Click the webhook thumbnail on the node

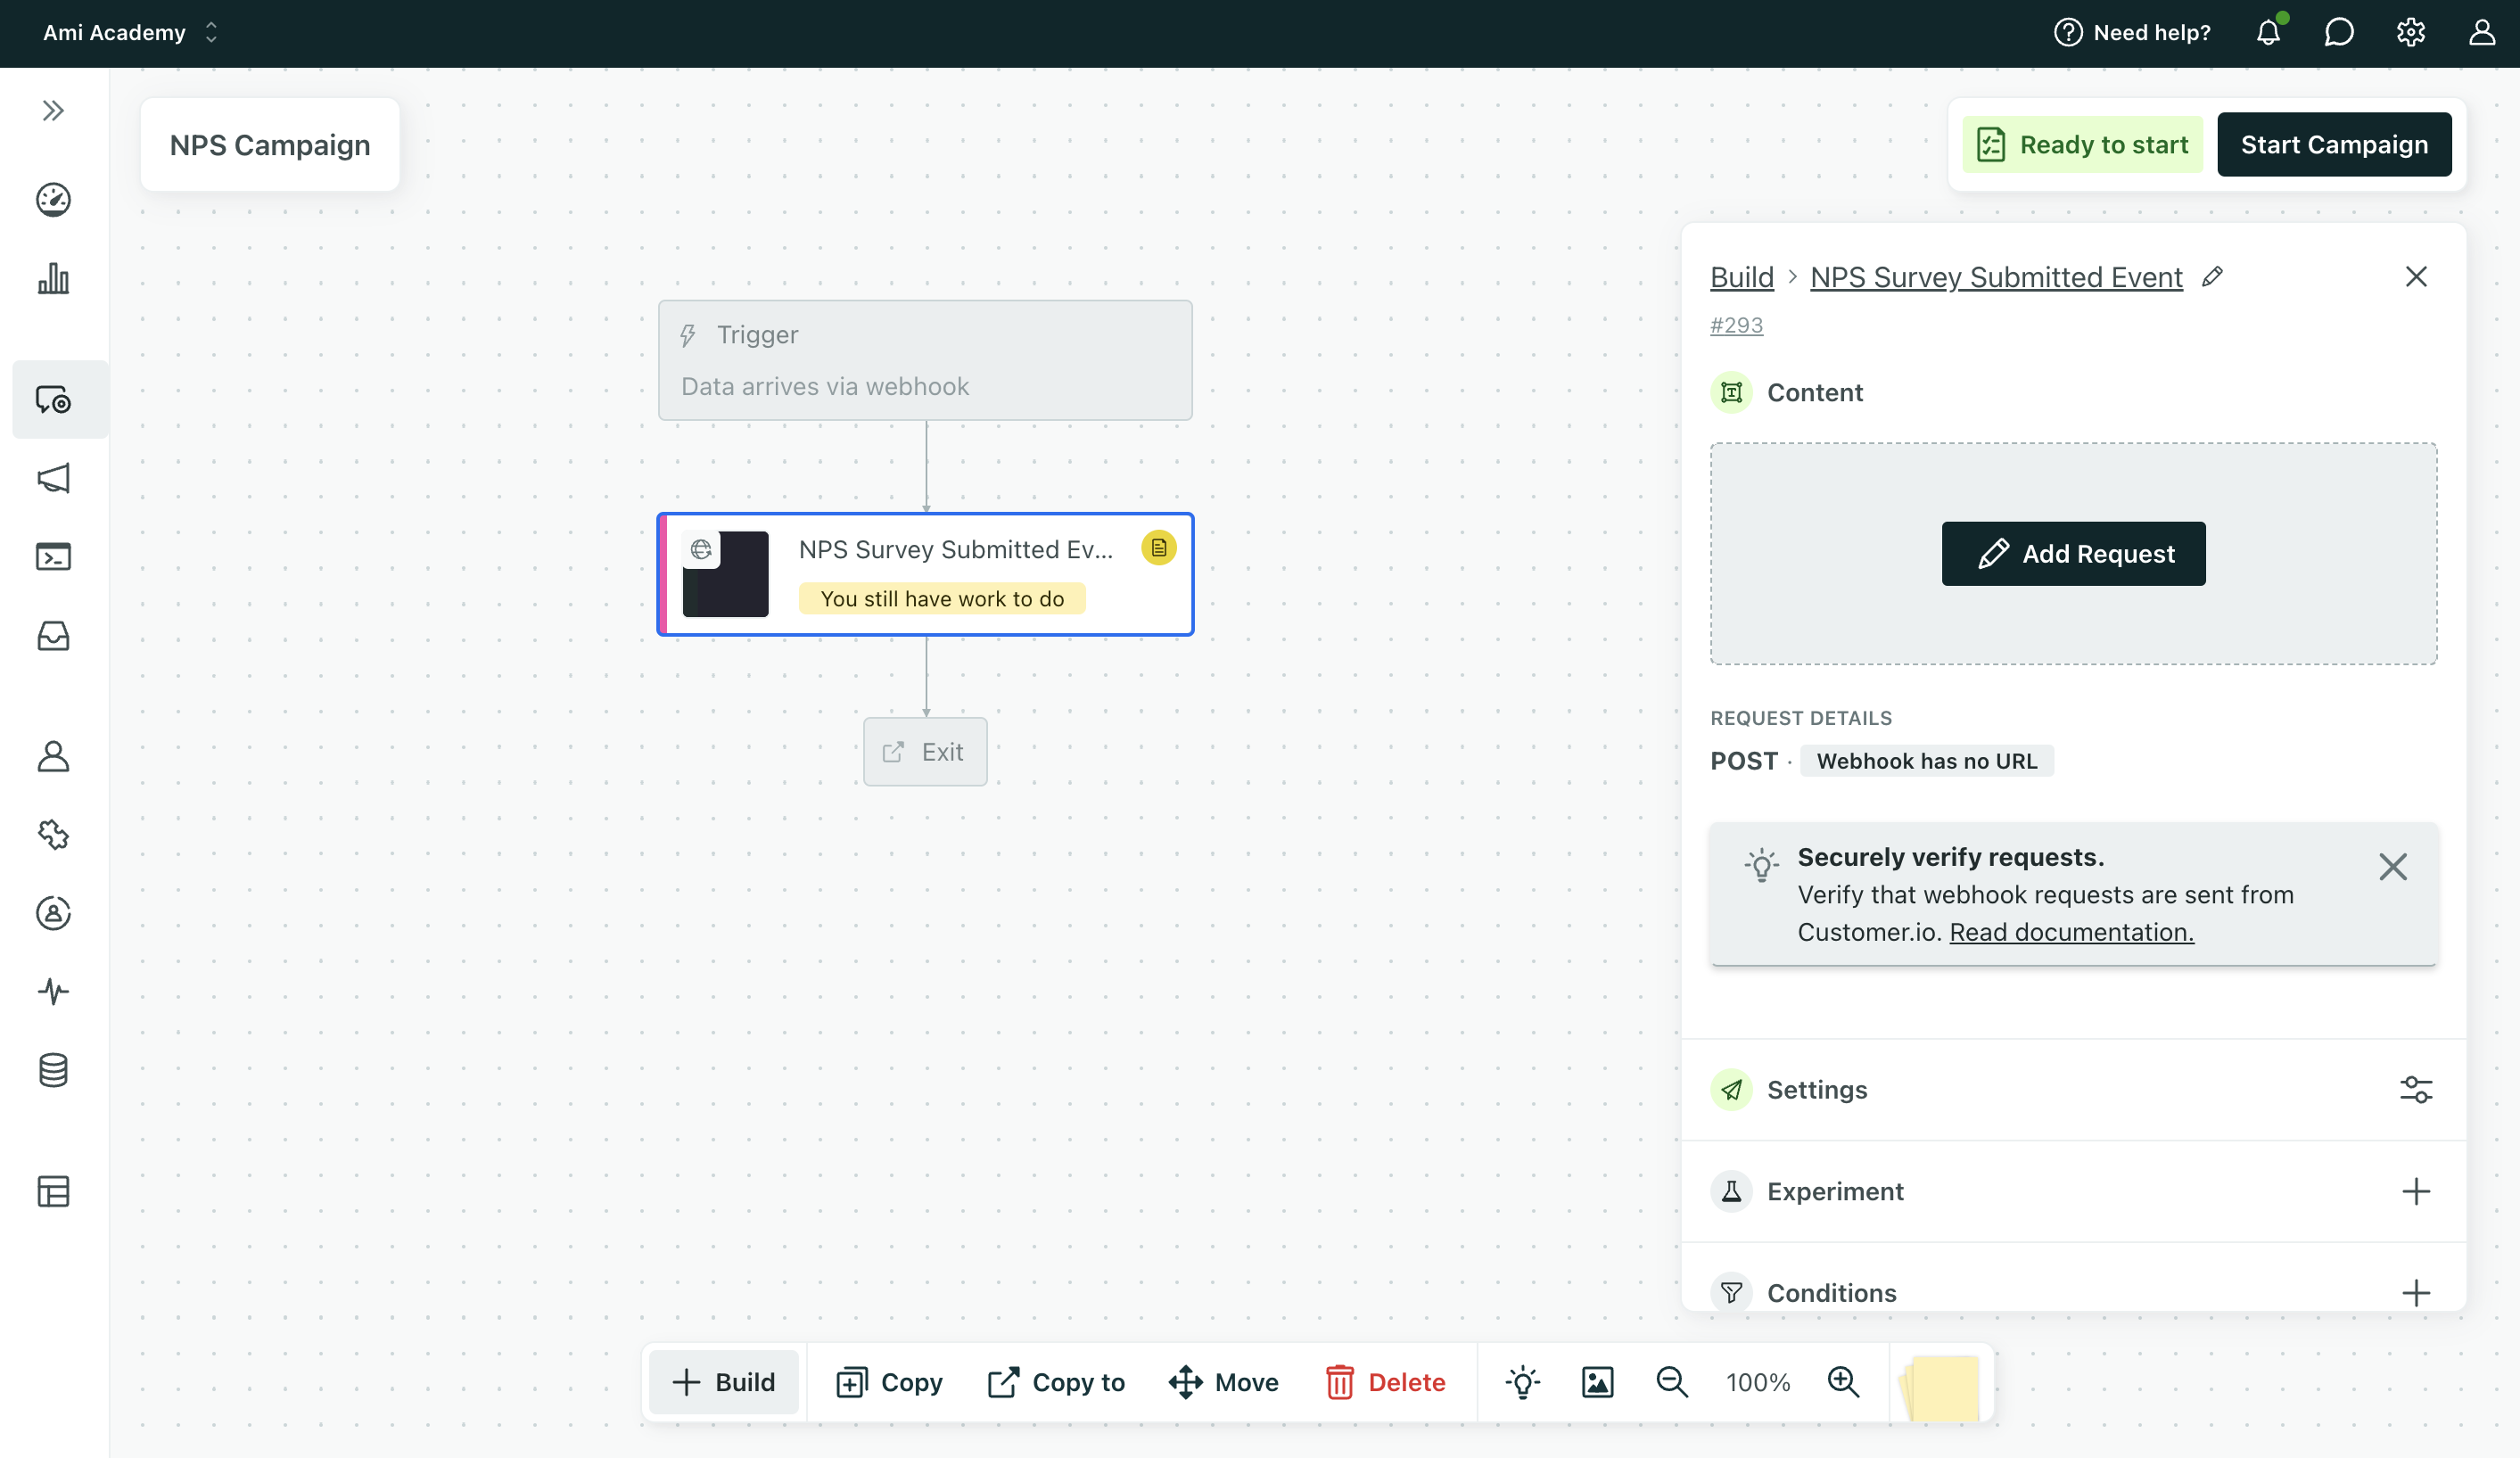coord(726,574)
